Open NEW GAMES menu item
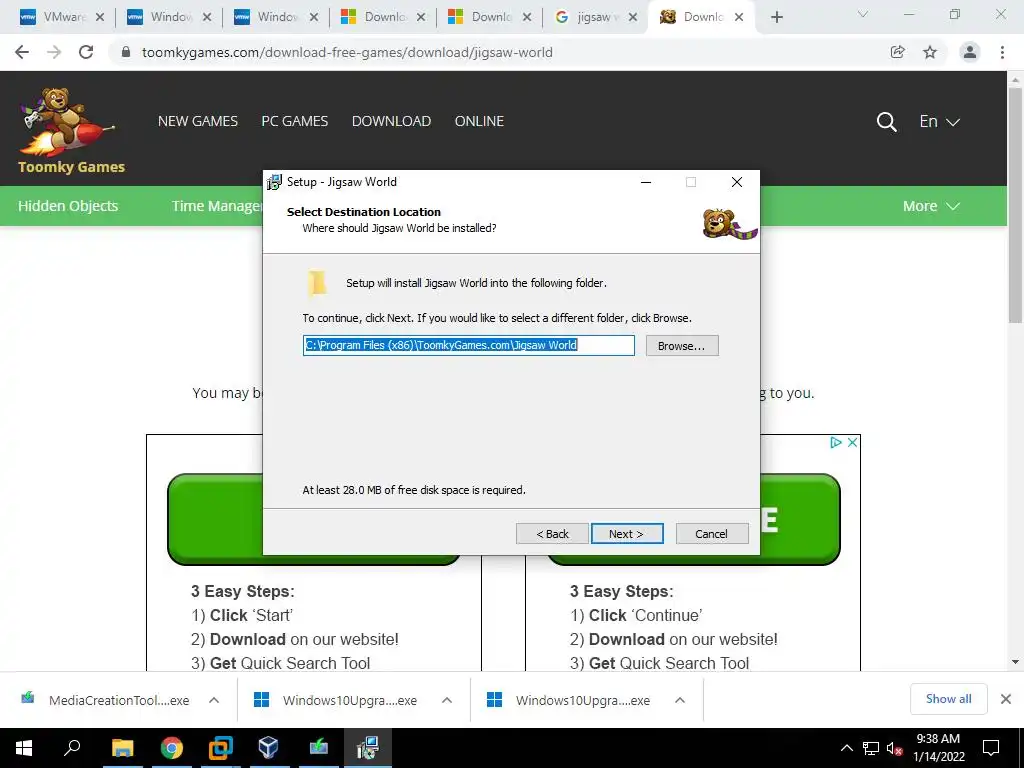This screenshot has width=1024, height=768. pos(198,121)
